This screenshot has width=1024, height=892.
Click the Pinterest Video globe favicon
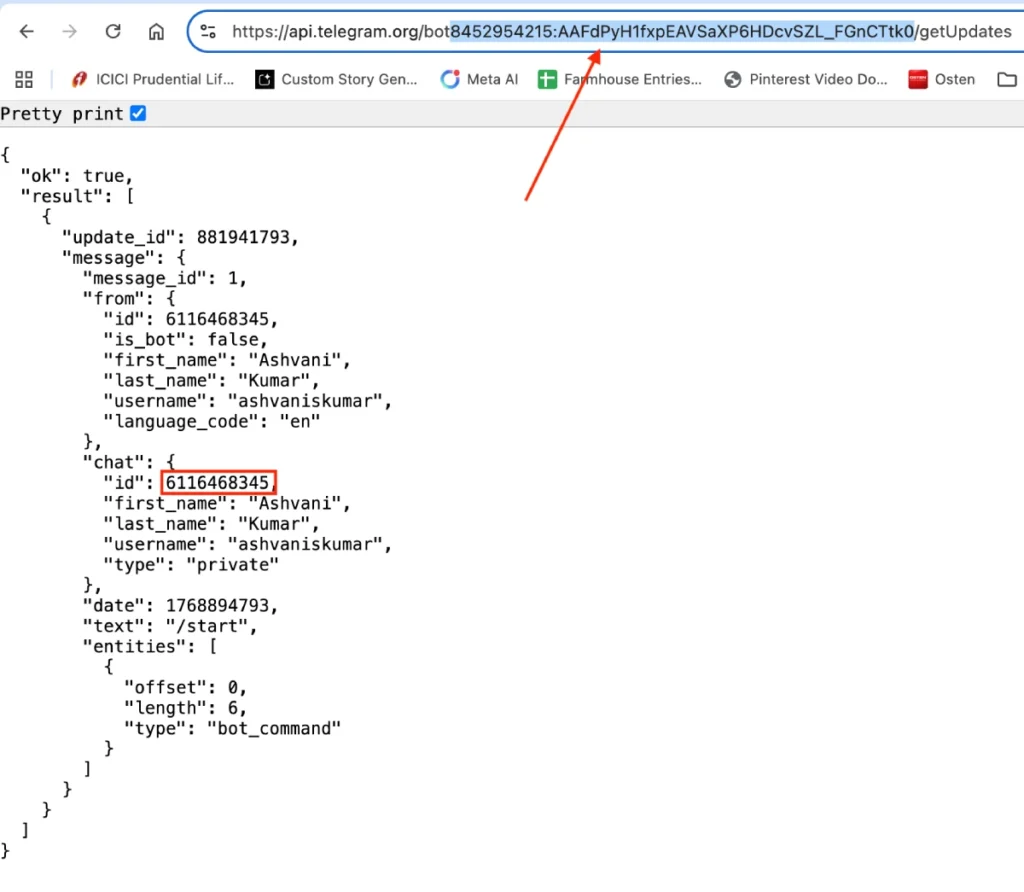(733, 80)
